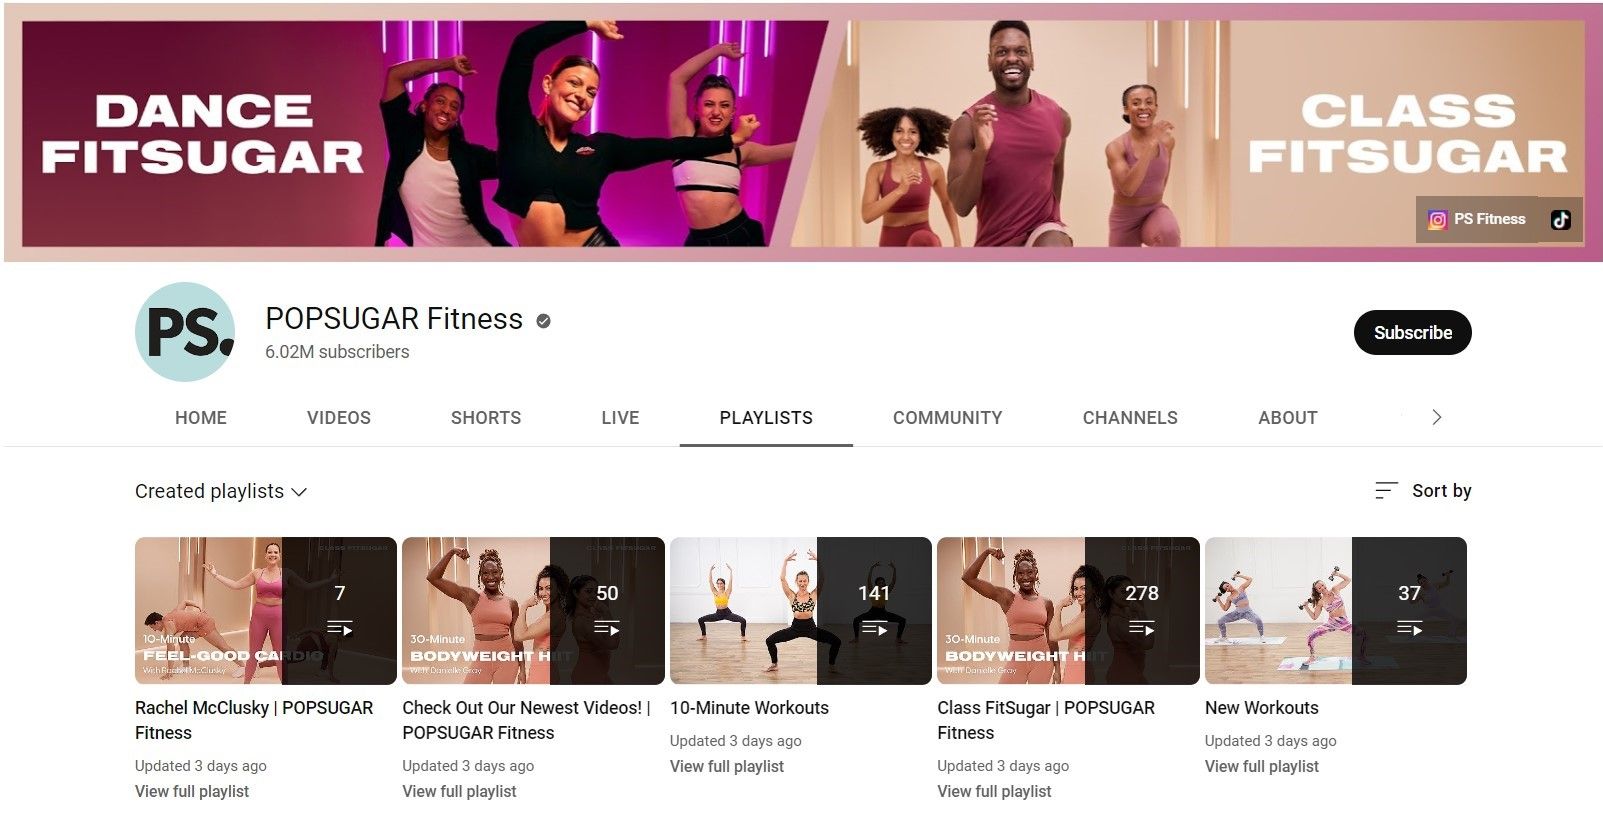Switch to the VIDEOS tab
The height and width of the screenshot is (820, 1603).
(x=339, y=418)
